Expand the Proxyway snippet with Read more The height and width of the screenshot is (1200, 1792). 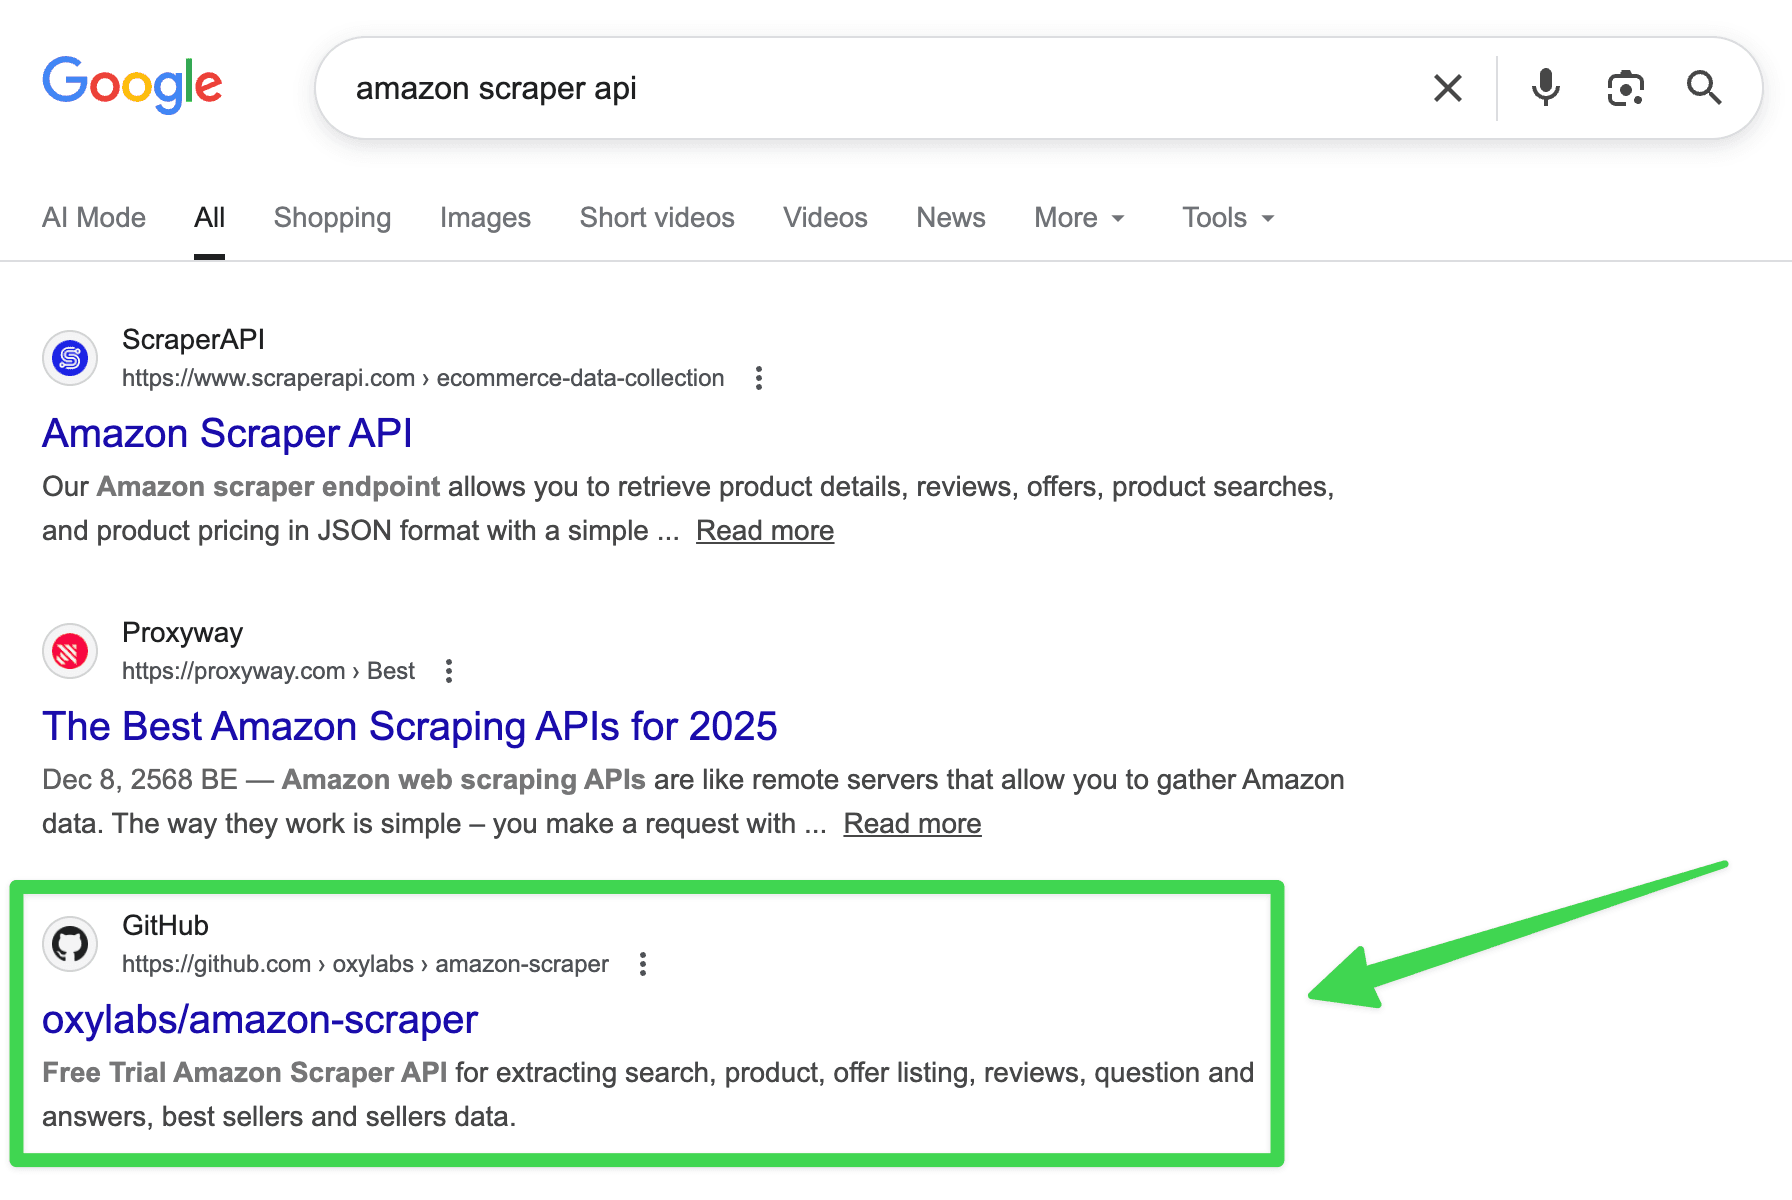point(912,823)
